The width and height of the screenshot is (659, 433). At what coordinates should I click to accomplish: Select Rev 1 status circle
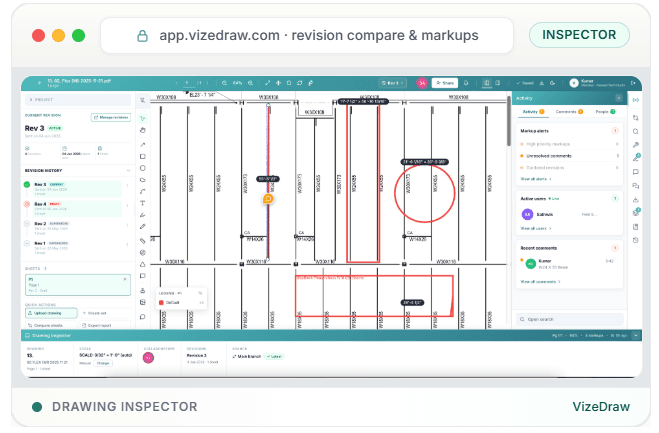[x=27, y=243]
